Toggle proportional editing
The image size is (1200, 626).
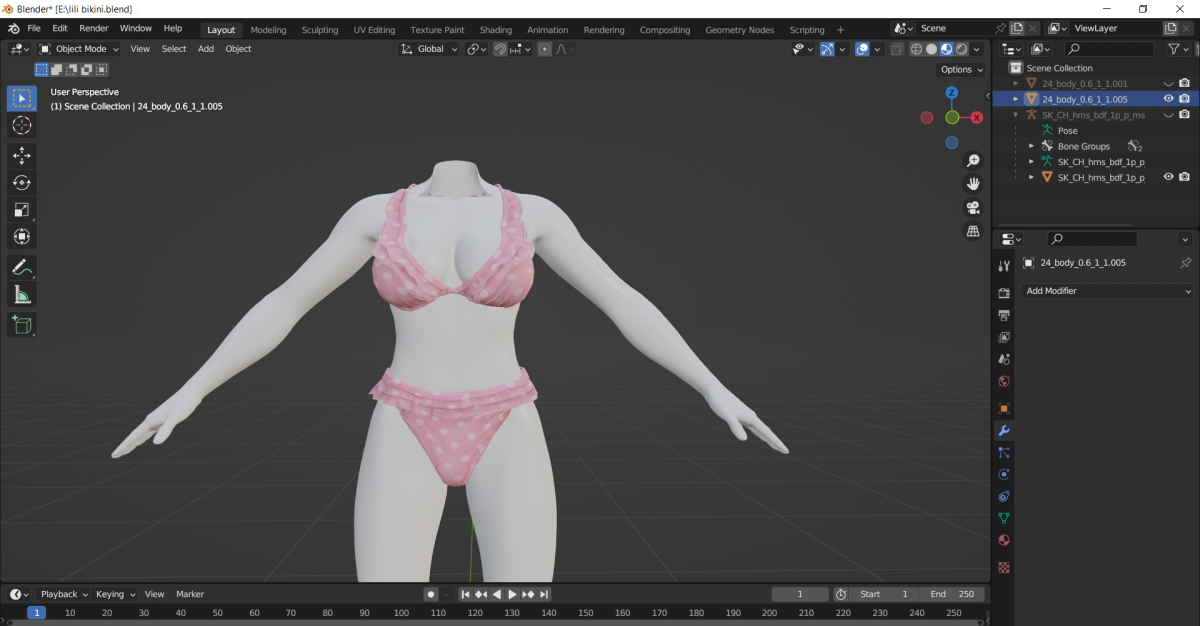coord(544,49)
